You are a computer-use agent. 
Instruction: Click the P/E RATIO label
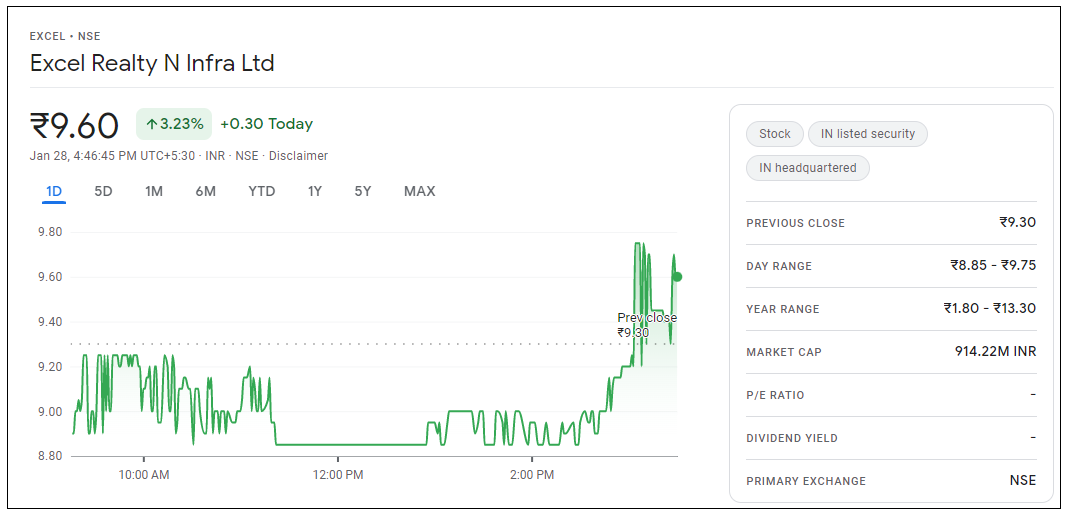click(x=775, y=395)
